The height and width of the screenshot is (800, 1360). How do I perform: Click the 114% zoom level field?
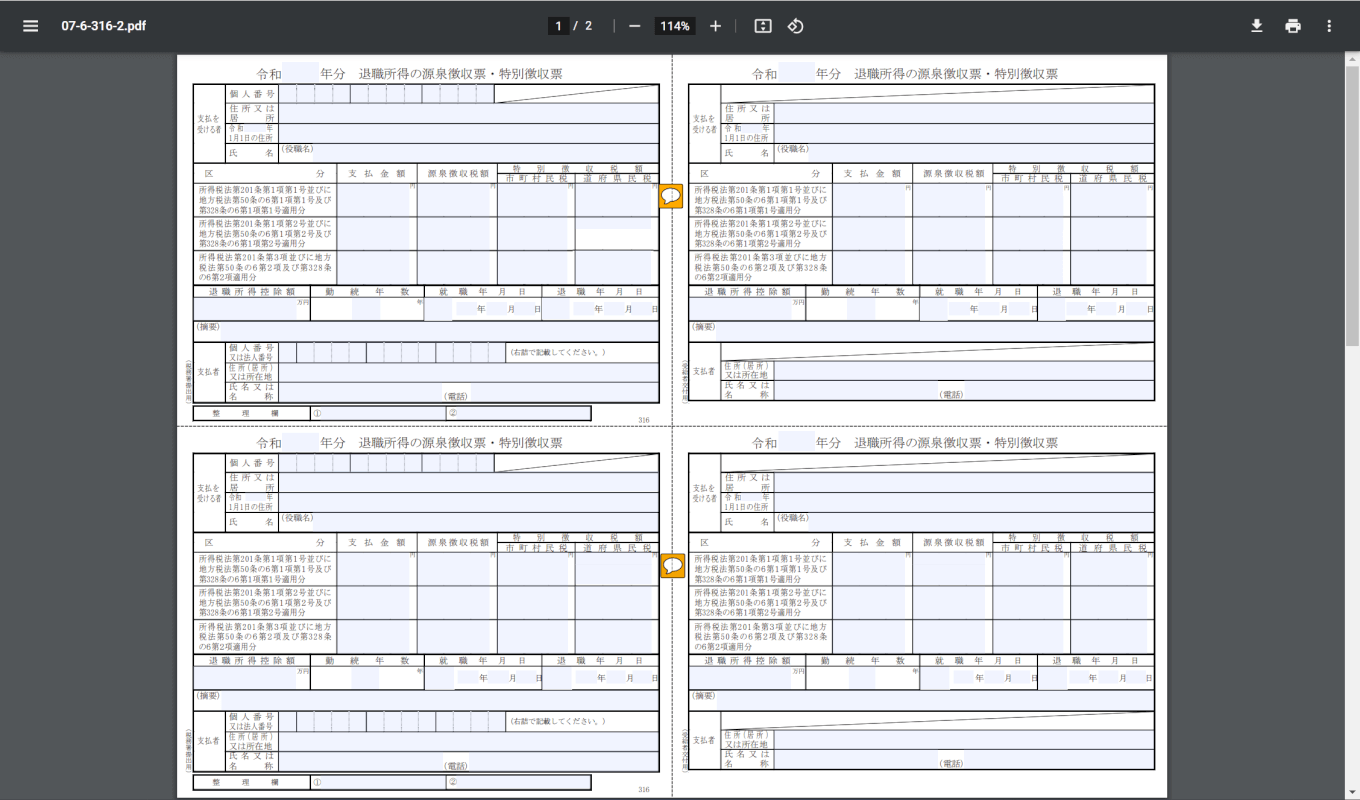click(x=675, y=26)
